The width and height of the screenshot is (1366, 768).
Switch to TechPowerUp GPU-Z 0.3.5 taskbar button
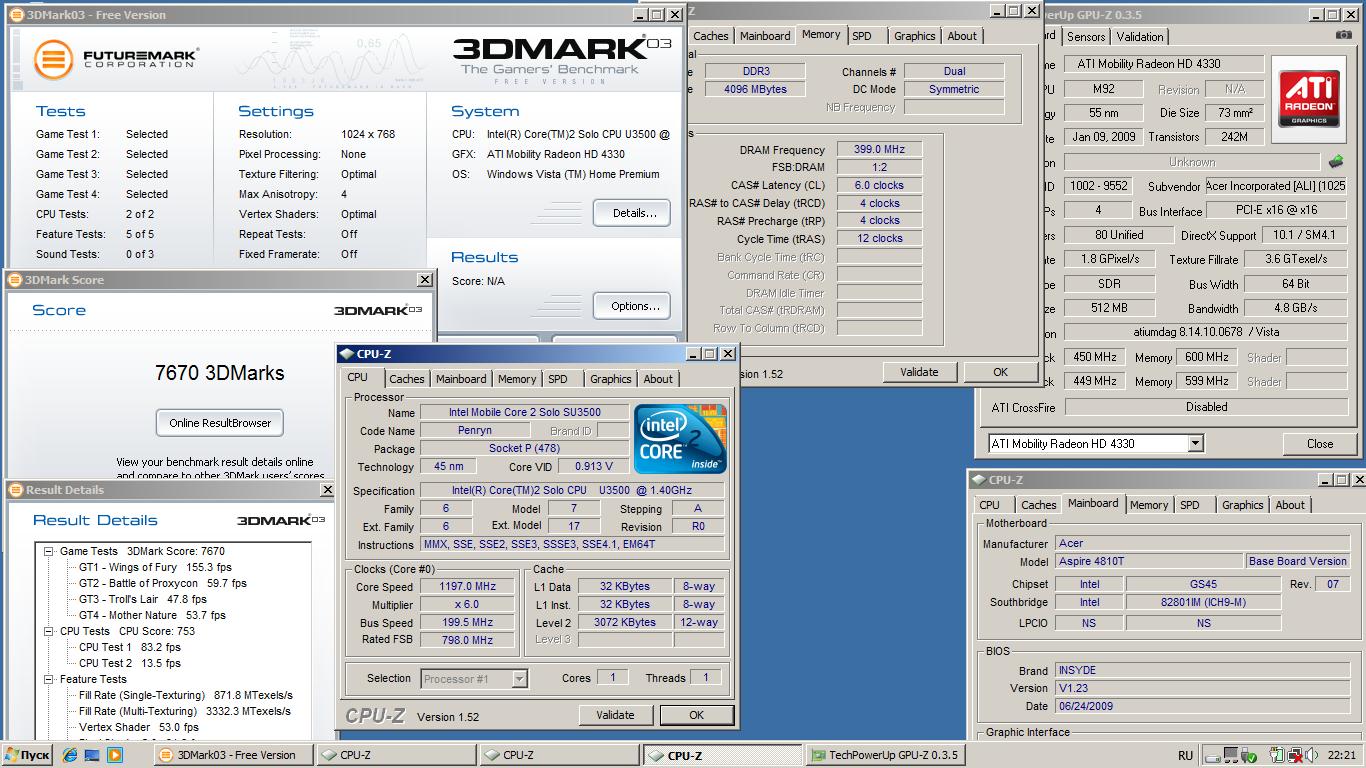[x=884, y=755]
